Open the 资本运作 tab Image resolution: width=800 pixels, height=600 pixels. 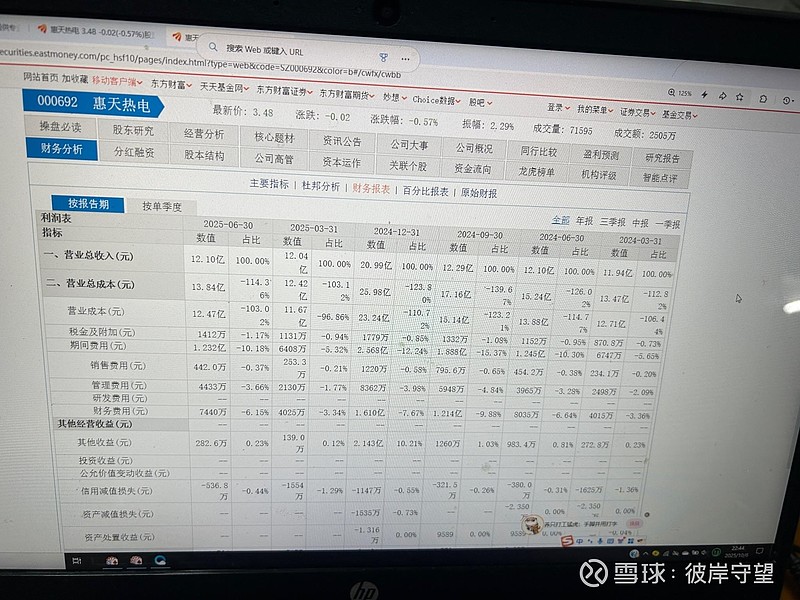coord(341,163)
